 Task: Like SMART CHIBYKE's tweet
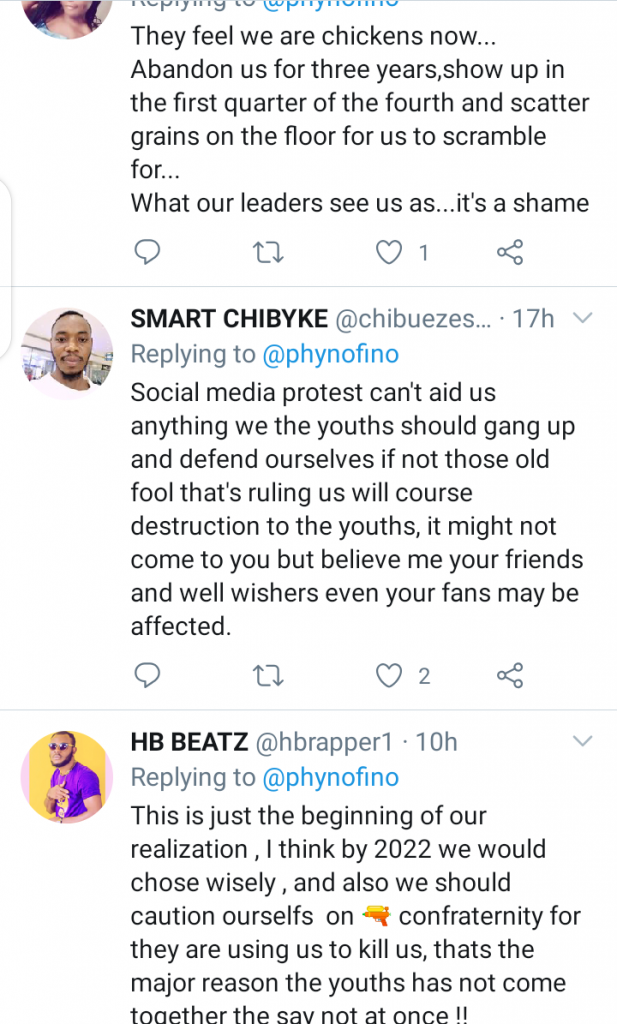point(388,676)
